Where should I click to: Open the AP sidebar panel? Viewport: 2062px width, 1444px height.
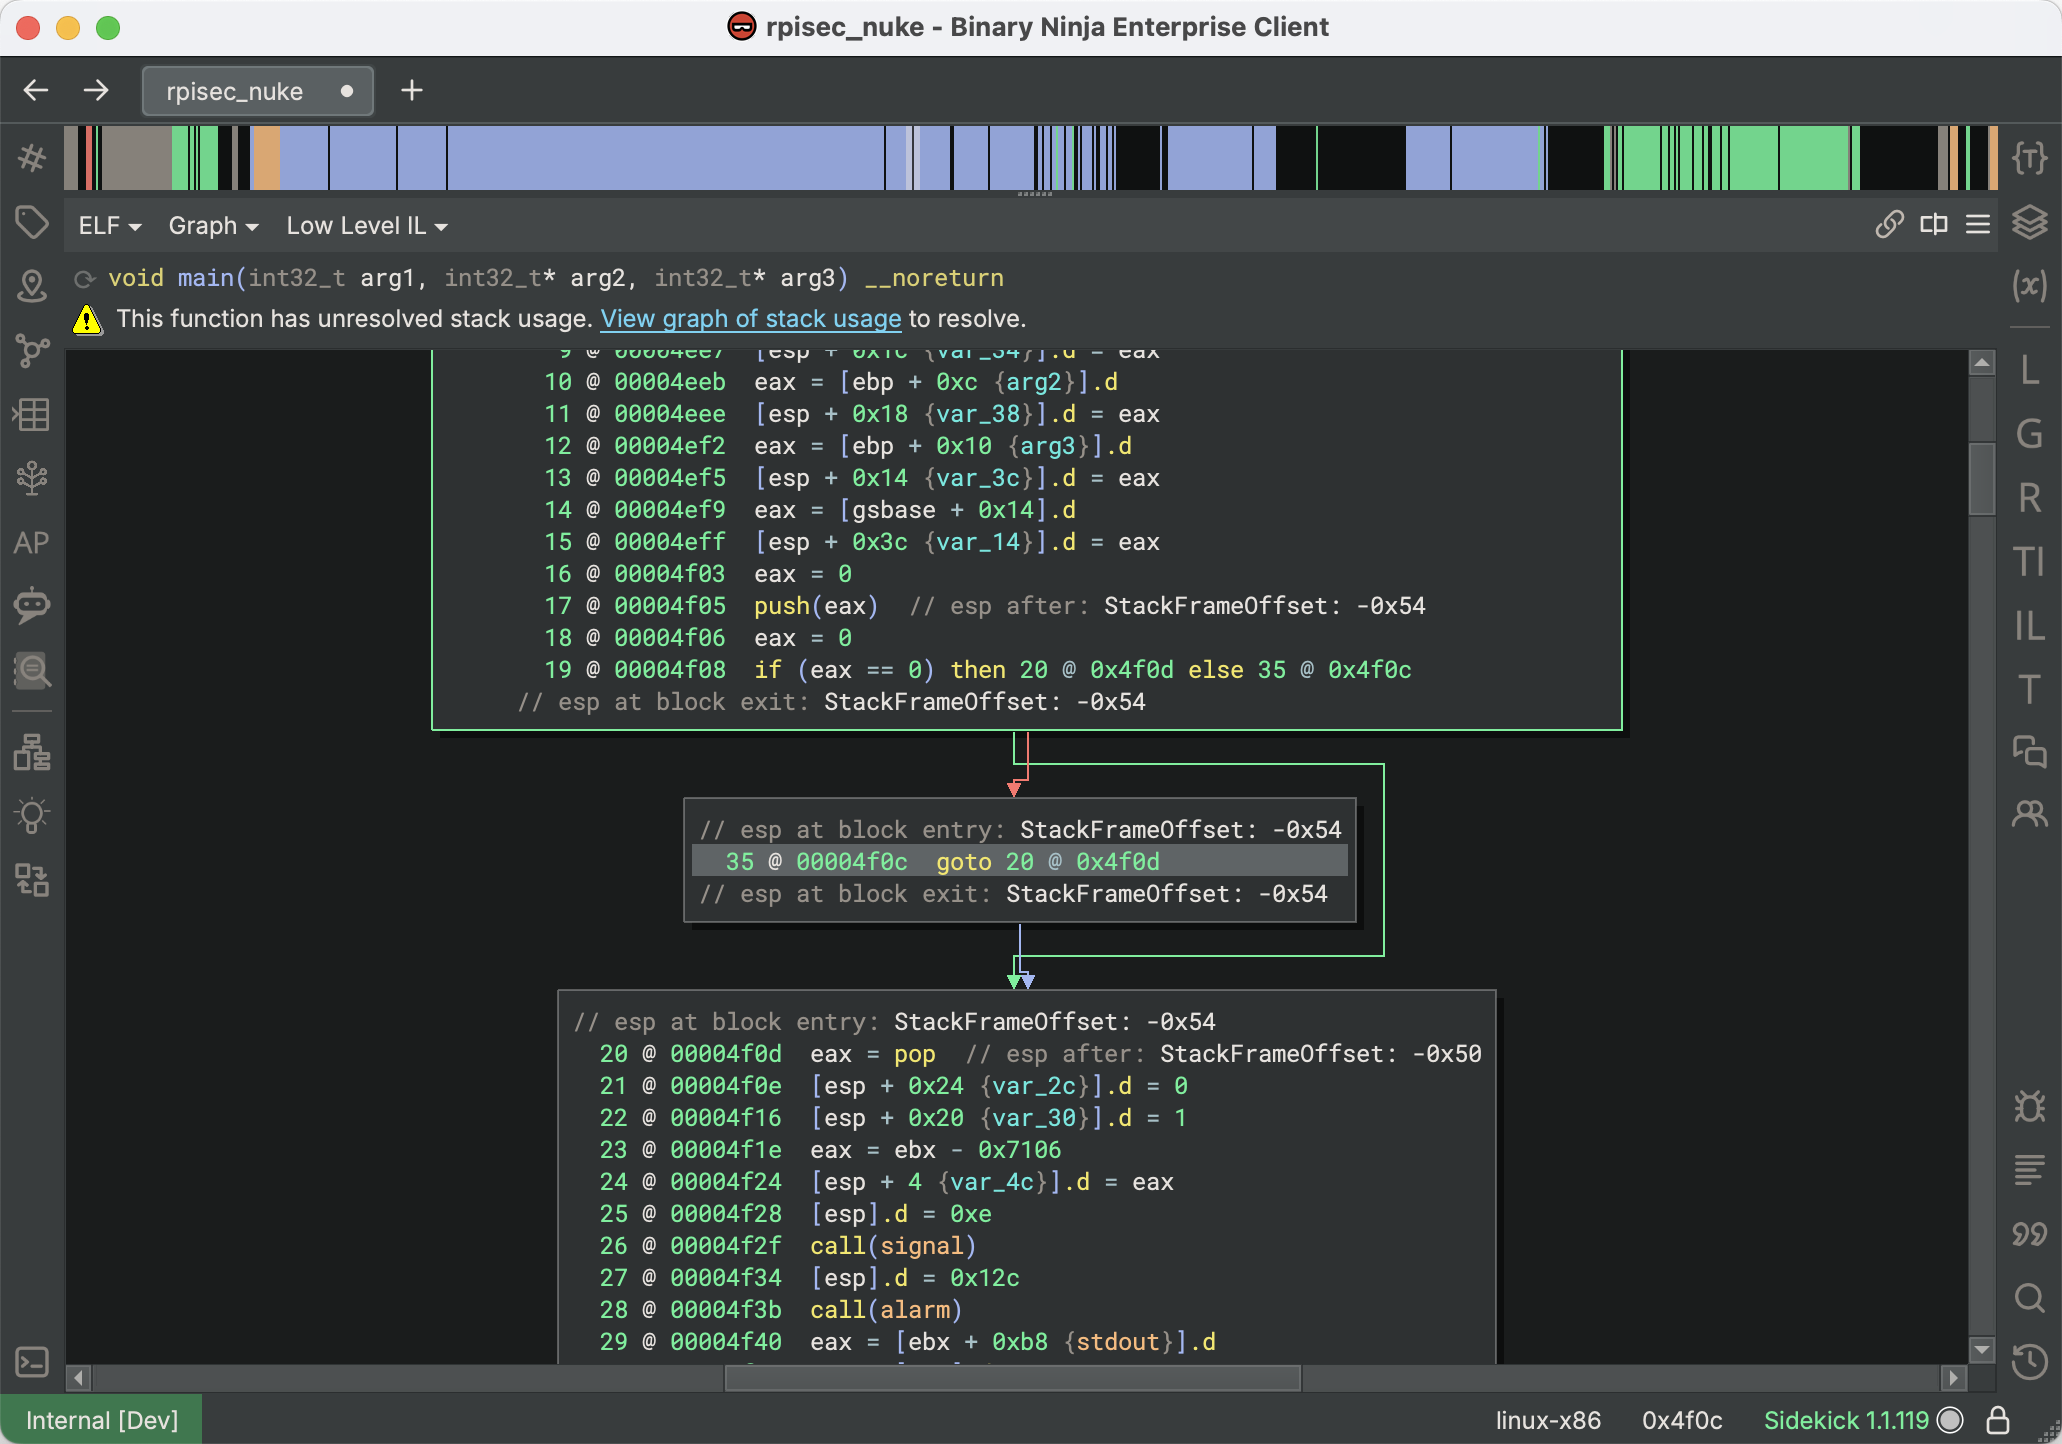32,542
